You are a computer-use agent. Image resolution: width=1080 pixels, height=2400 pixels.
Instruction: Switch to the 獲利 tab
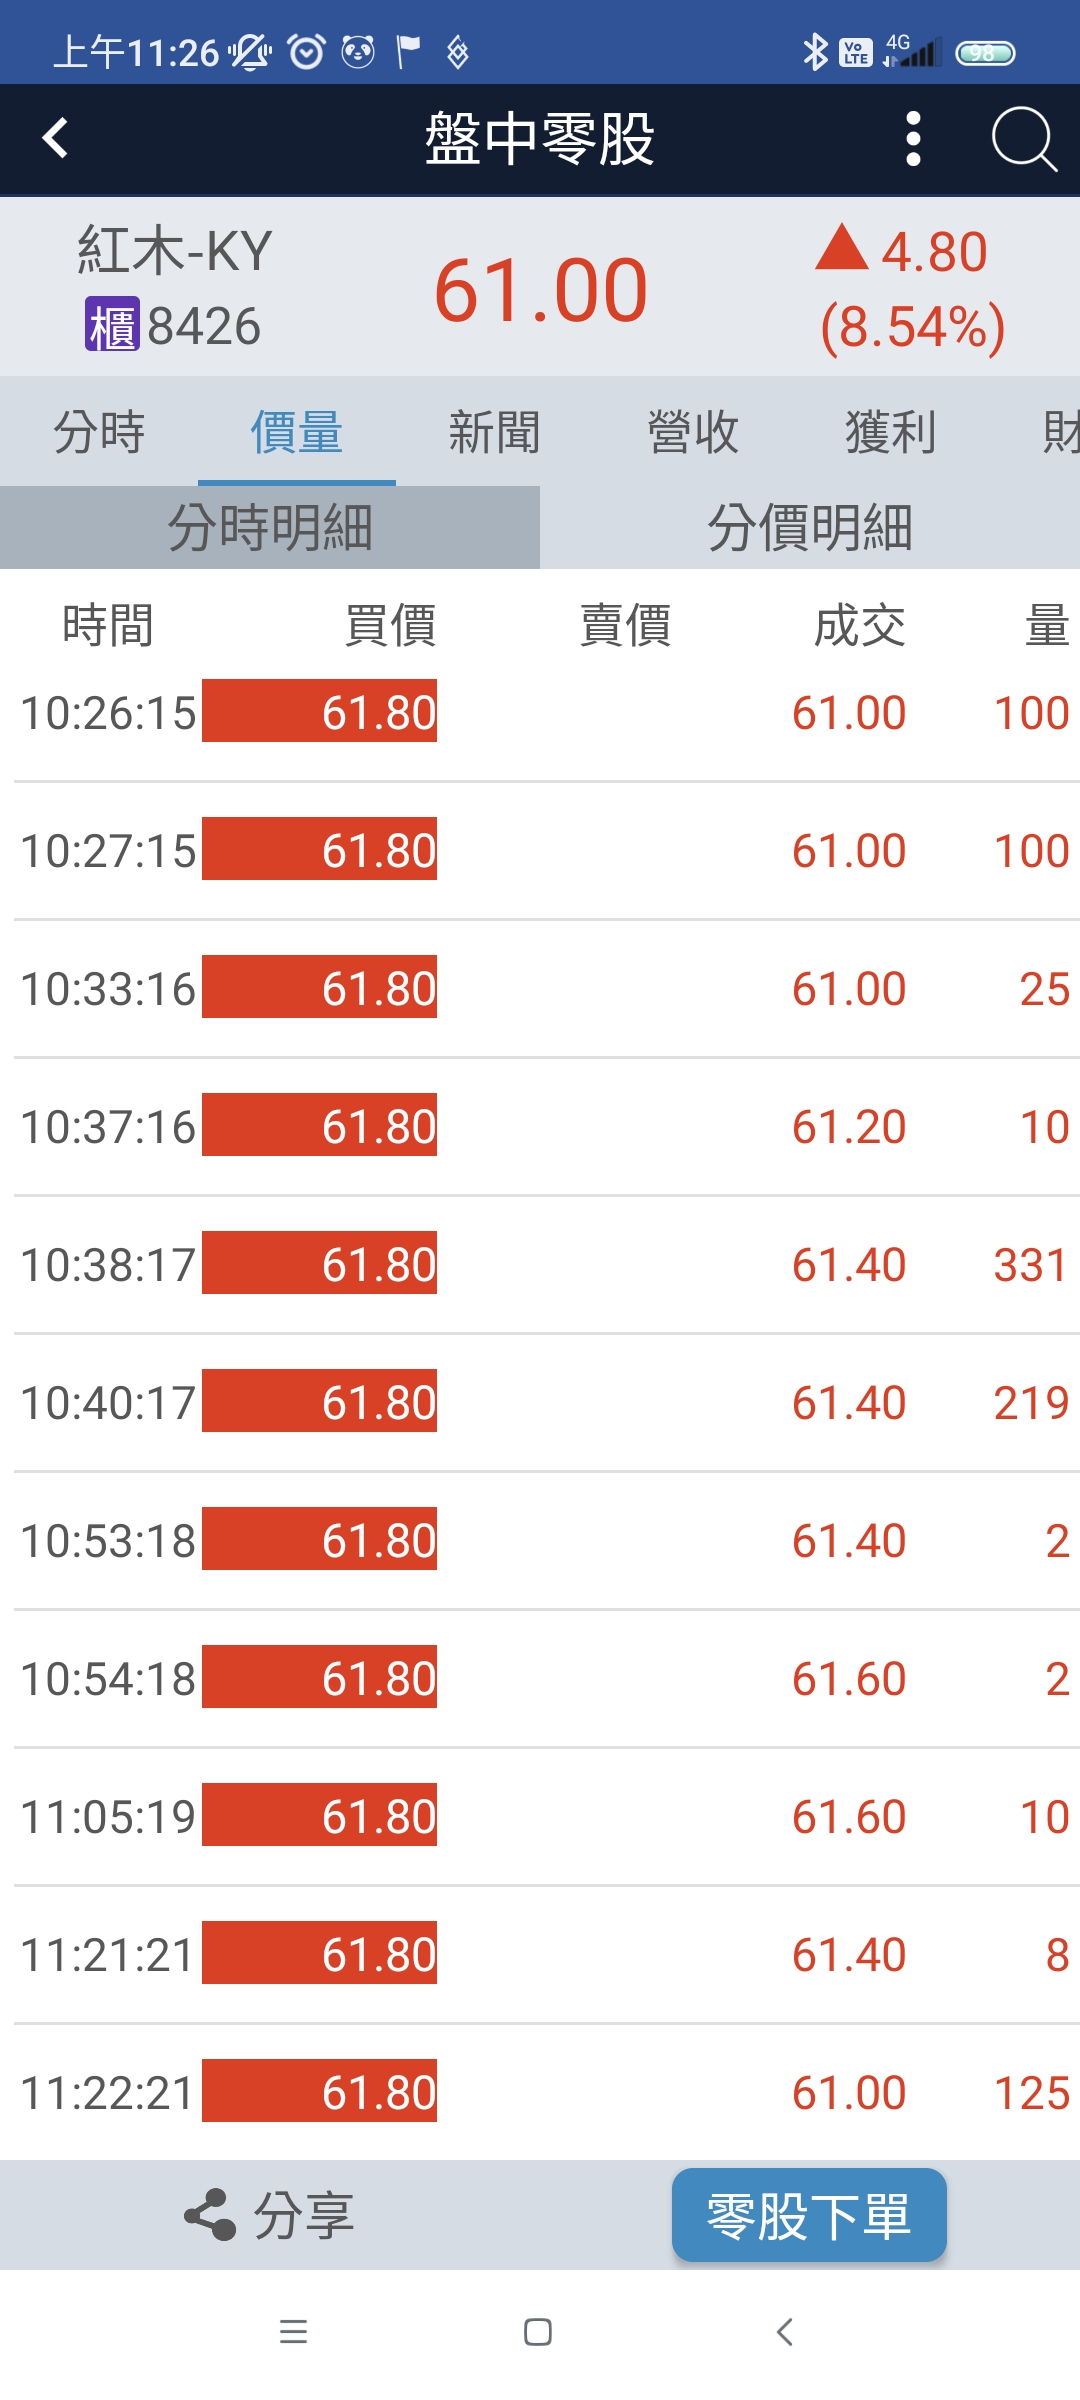coord(890,432)
